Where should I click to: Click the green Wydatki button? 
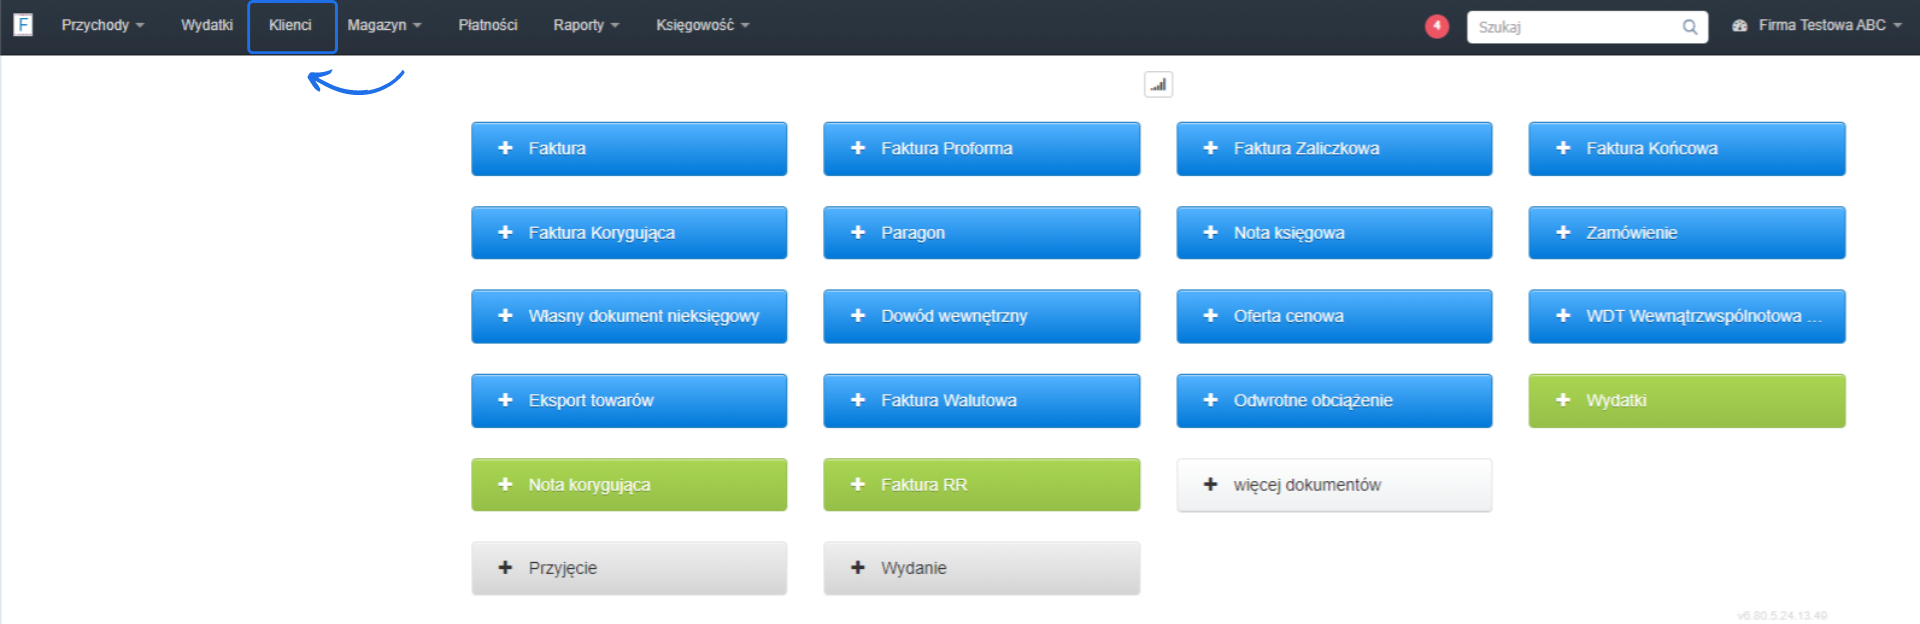pos(1686,401)
